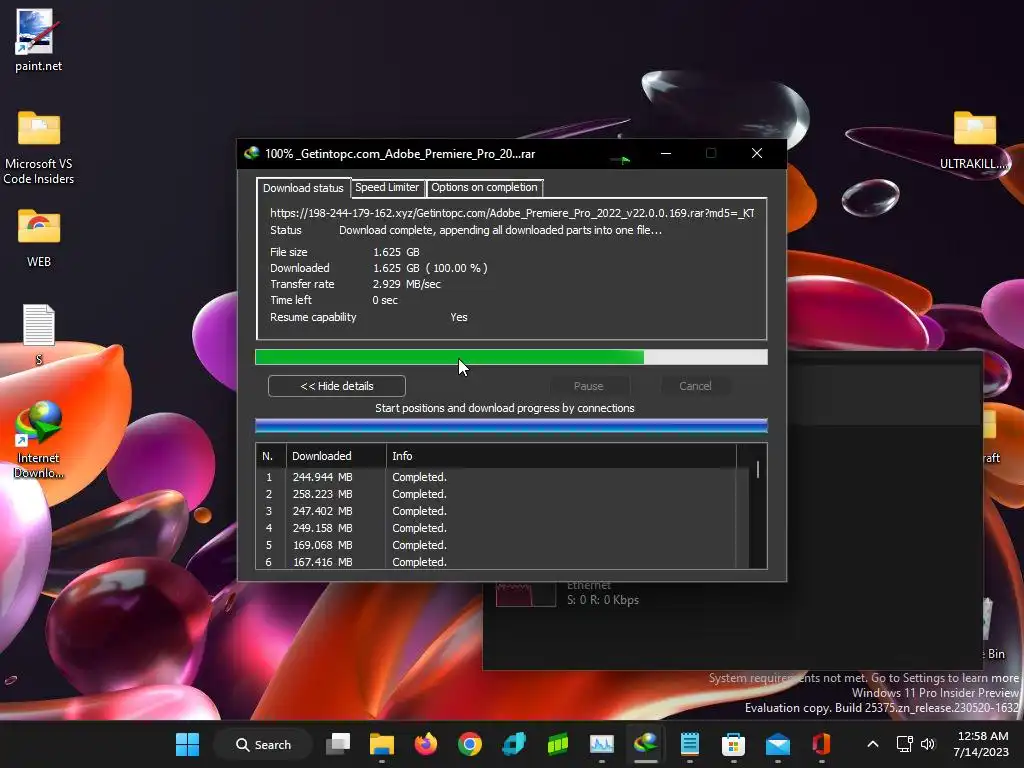Select connection row with 244.944 MB
Screen dimensions: 1024x768
pyautogui.click(x=496, y=477)
